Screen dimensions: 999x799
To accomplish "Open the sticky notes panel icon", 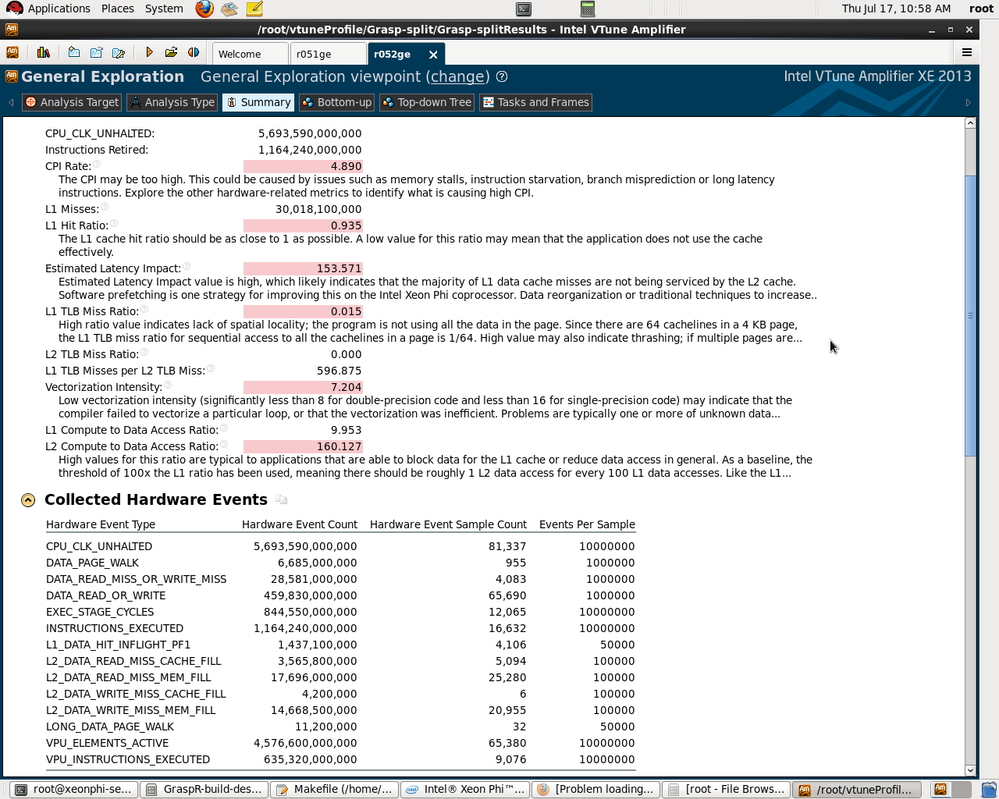I will (x=254, y=8).
